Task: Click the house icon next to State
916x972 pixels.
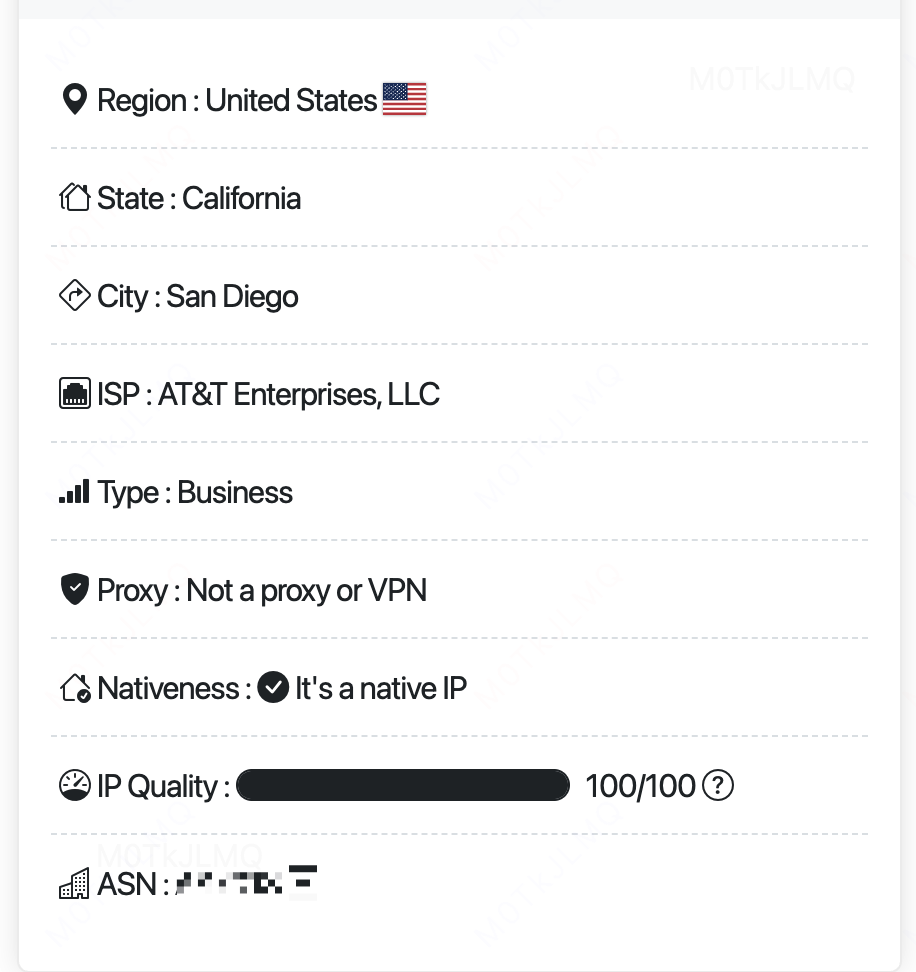Action: point(74,198)
